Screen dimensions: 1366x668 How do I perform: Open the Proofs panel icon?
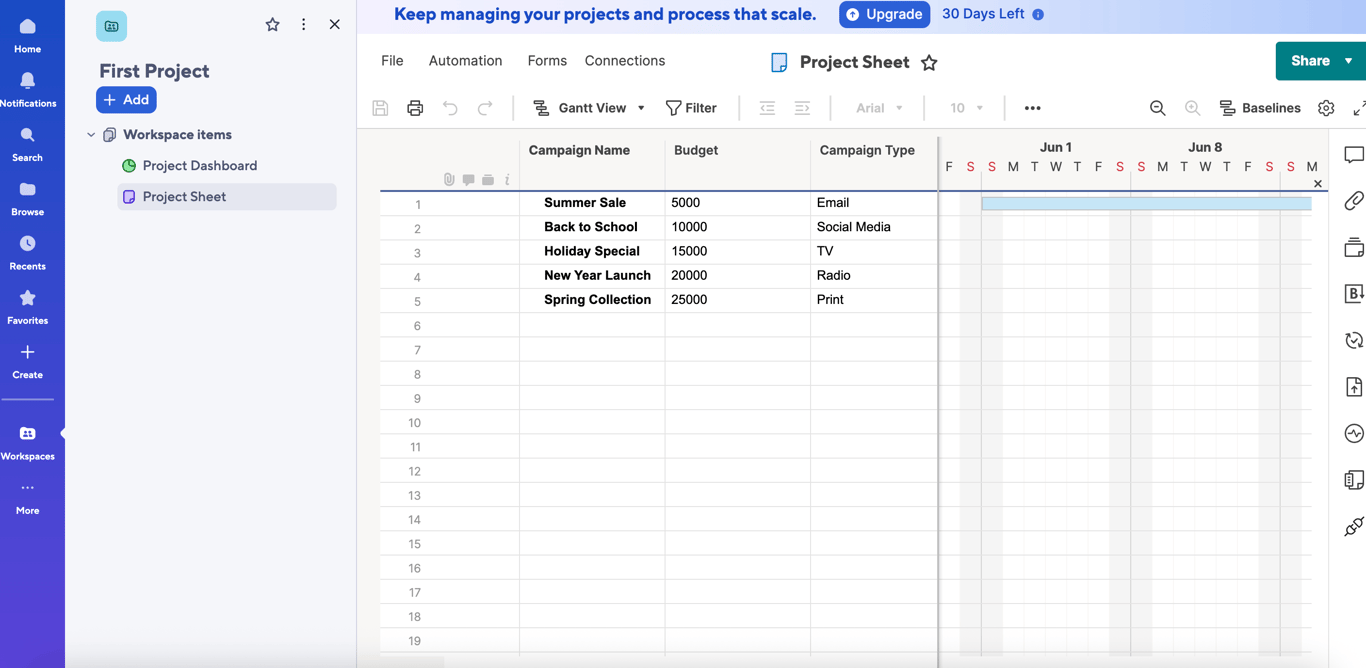tap(1354, 247)
